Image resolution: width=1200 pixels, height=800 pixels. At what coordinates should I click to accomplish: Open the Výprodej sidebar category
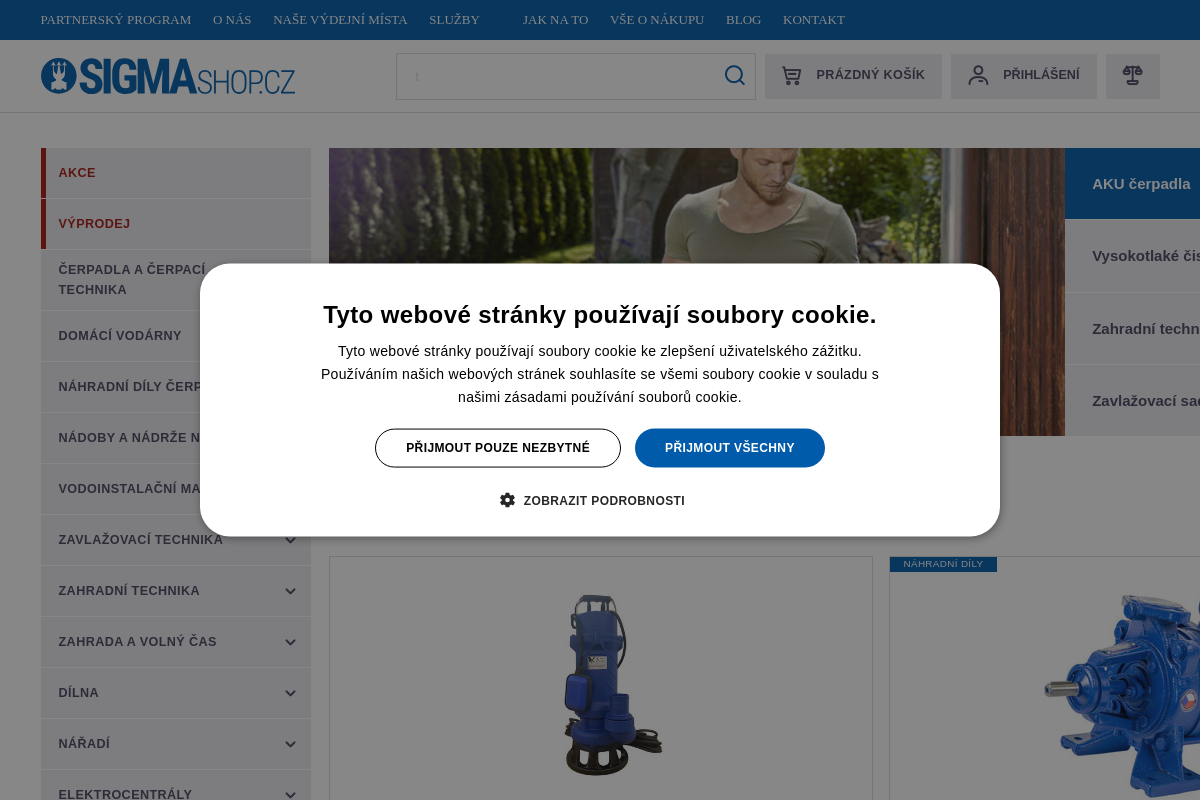click(176, 224)
